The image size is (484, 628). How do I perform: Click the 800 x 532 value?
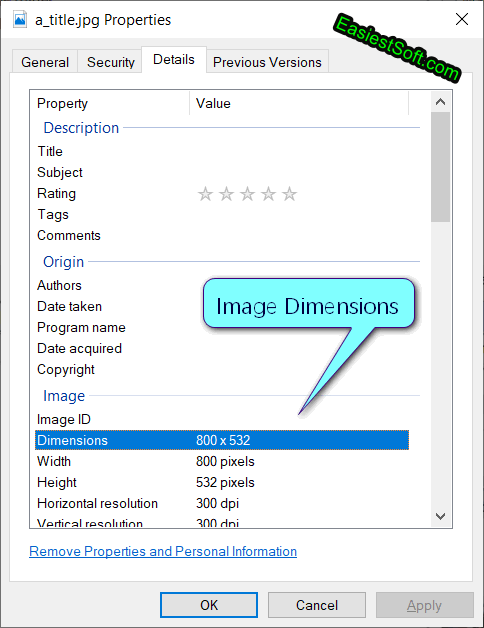(223, 440)
